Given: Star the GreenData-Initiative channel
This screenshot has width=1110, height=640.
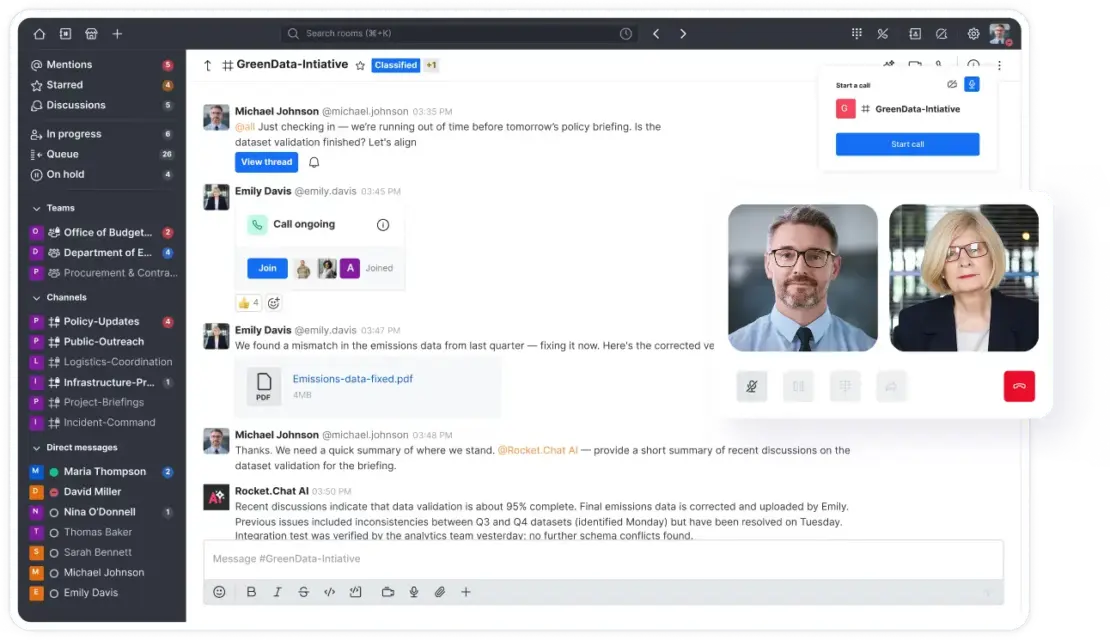Looking at the screenshot, I should (358, 63).
